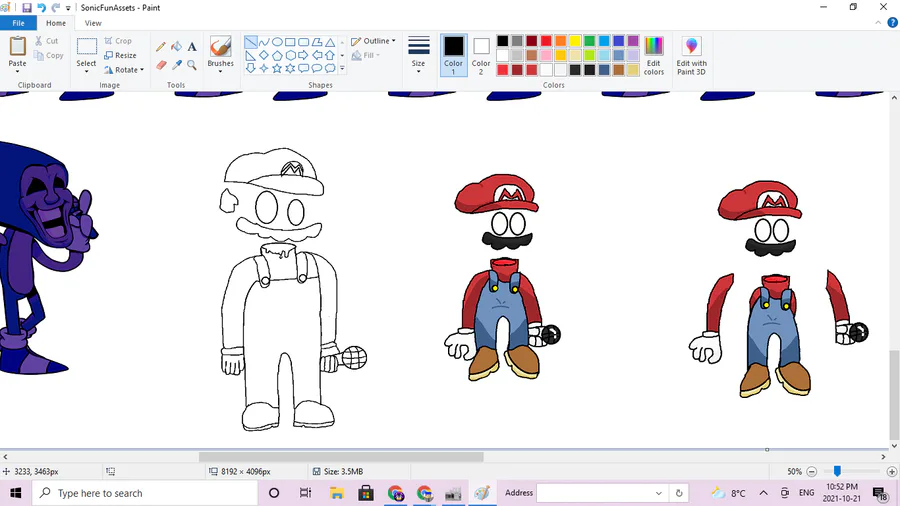Expand the Brushes dropdown arrow
This screenshot has height=506, width=900.
[220, 71]
